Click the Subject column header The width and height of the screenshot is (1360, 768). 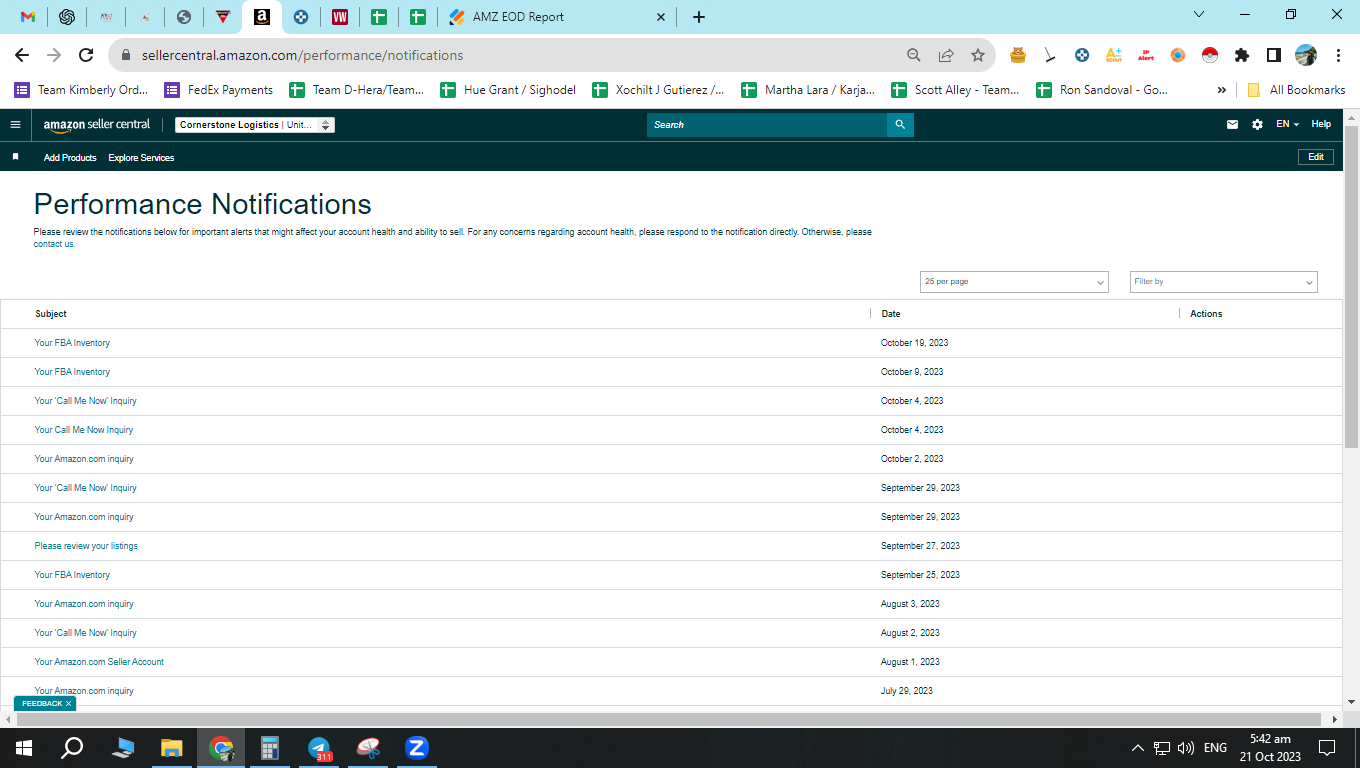coord(51,314)
